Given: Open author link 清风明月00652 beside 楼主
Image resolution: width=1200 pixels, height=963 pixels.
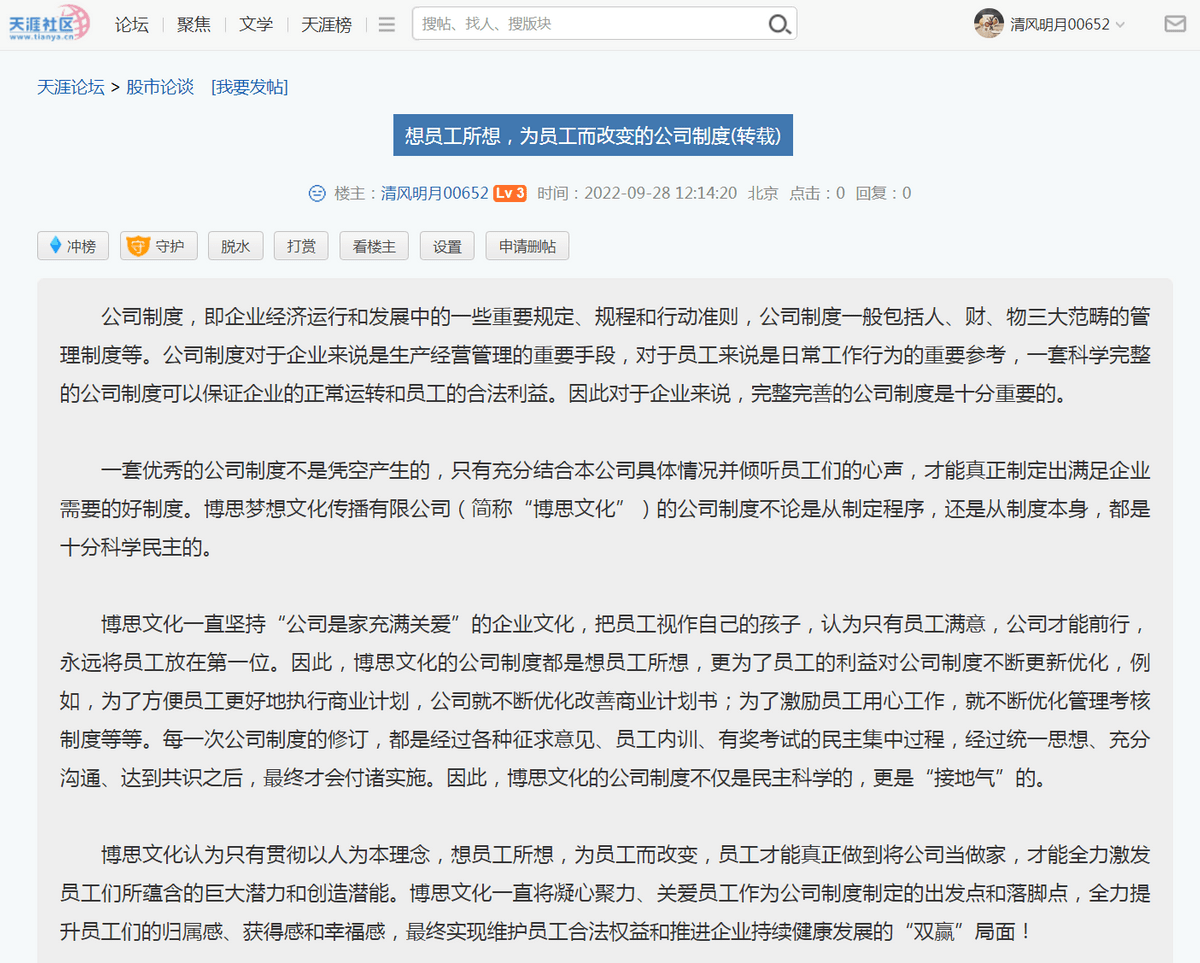Looking at the screenshot, I should click(x=434, y=193).
